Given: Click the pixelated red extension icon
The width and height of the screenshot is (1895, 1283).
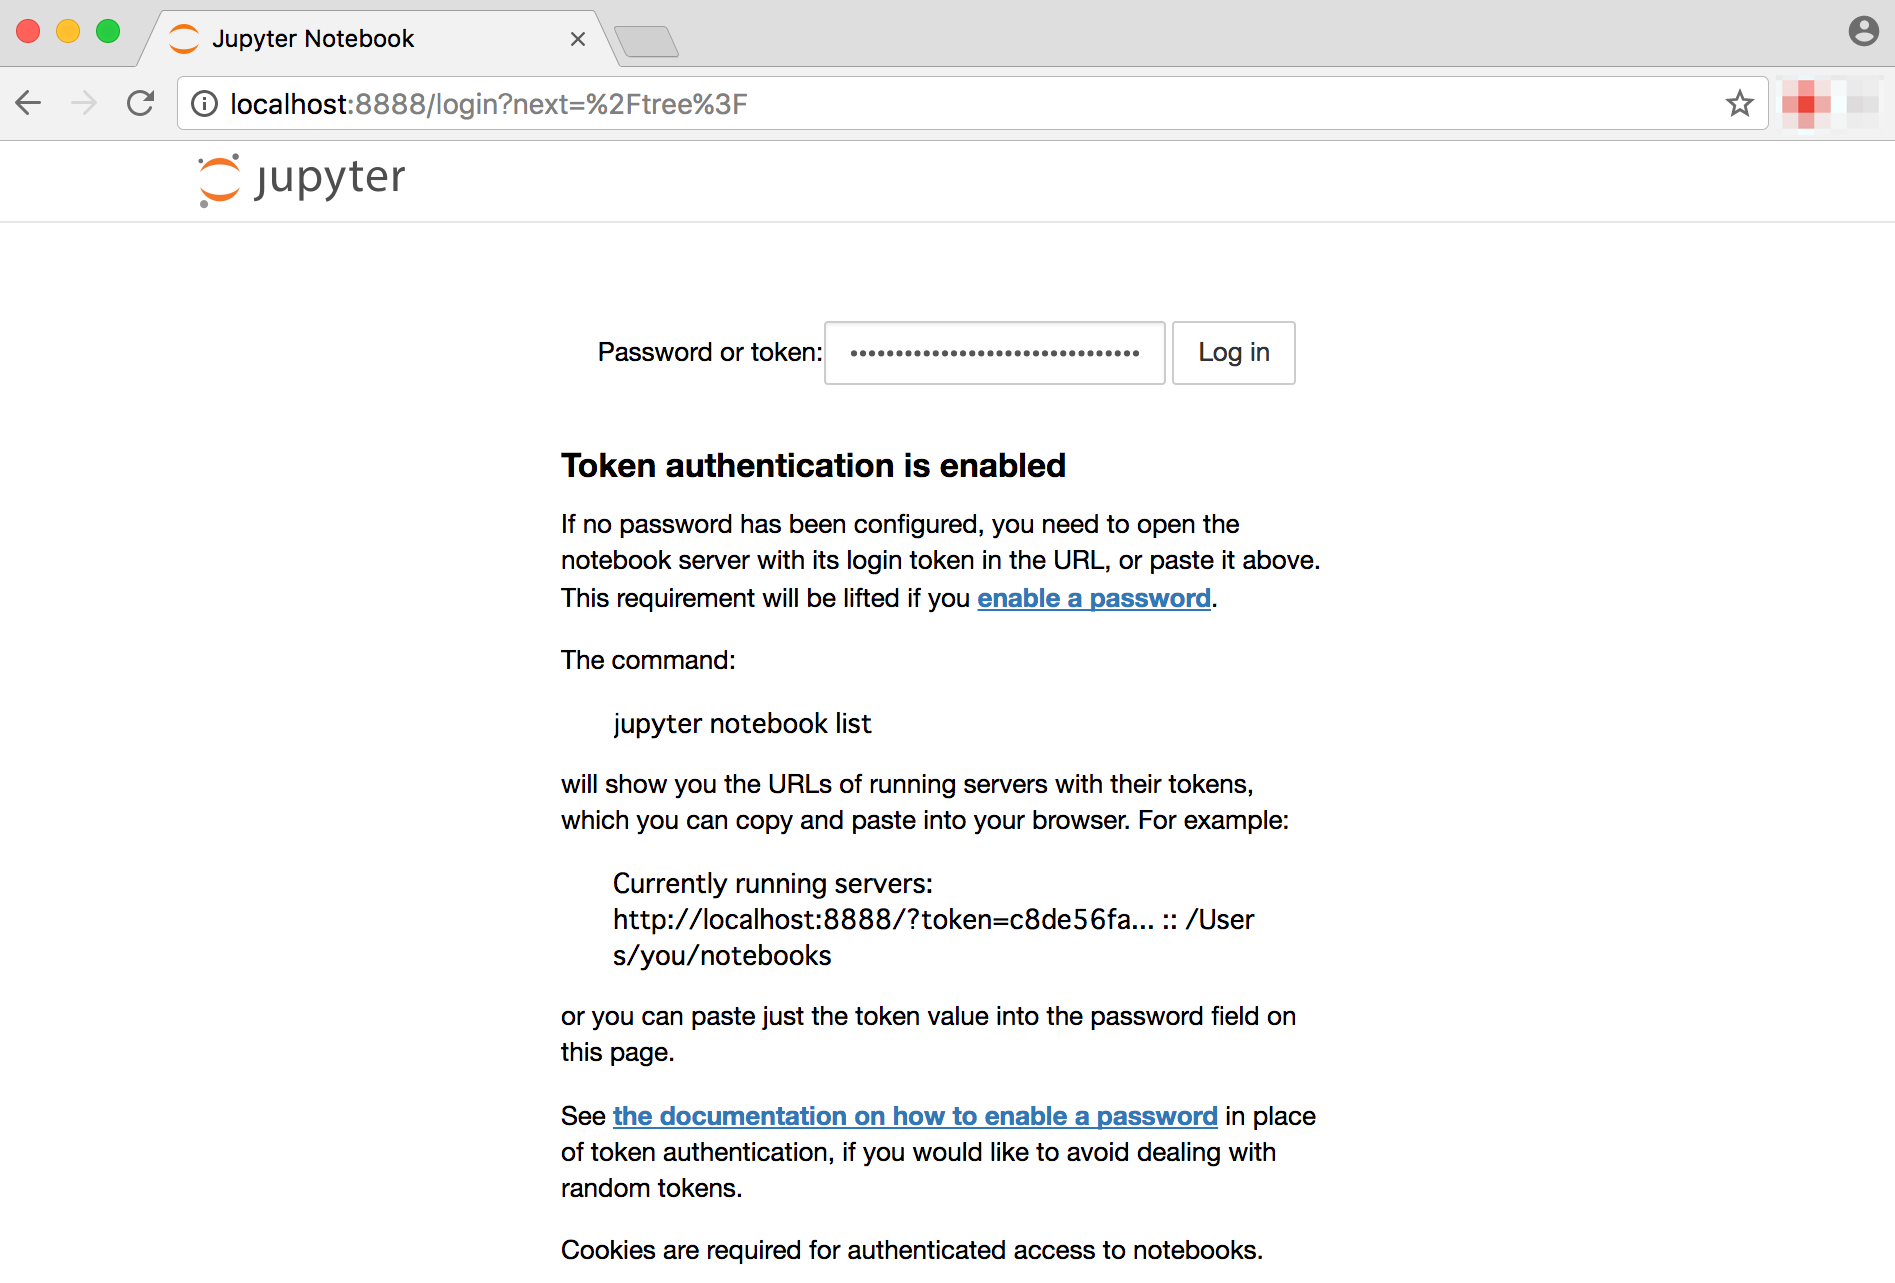Looking at the screenshot, I should pyautogui.click(x=1806, y=104).
